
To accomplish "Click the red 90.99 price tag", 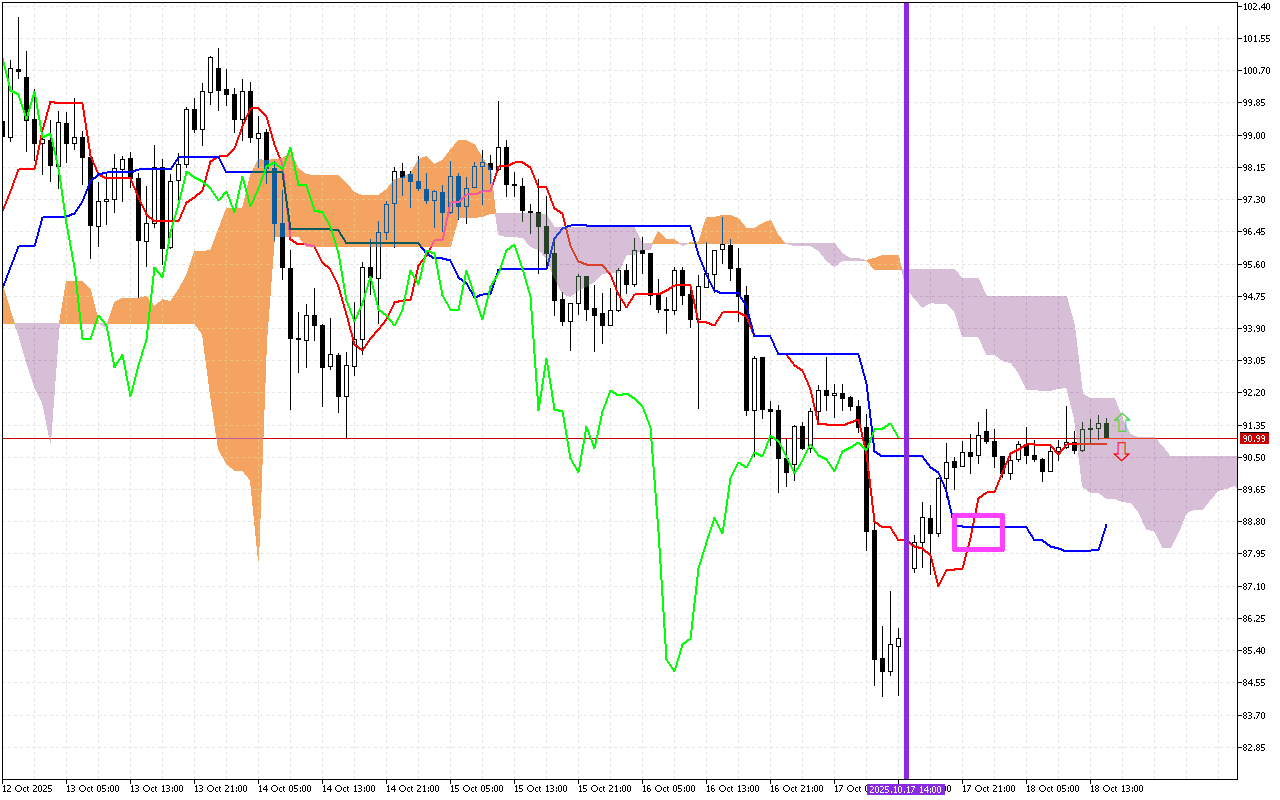I will tap(1253, 439).
